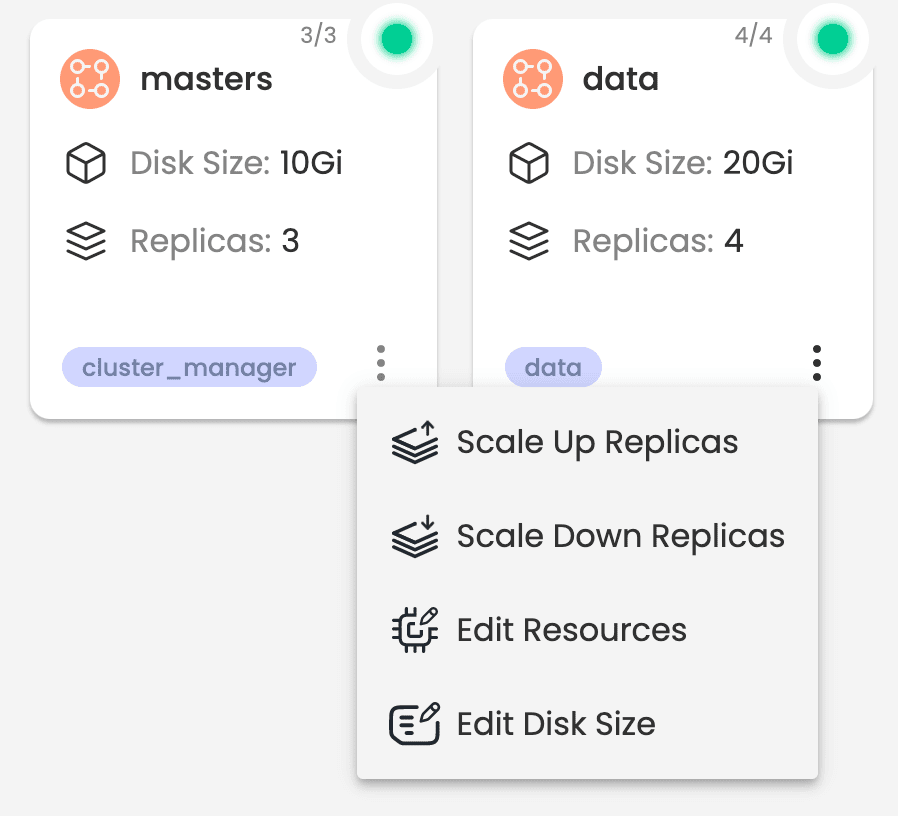This screenshot has height=816, width=898.
Task: Click the data role tag
Action: (x=553, y=367)
